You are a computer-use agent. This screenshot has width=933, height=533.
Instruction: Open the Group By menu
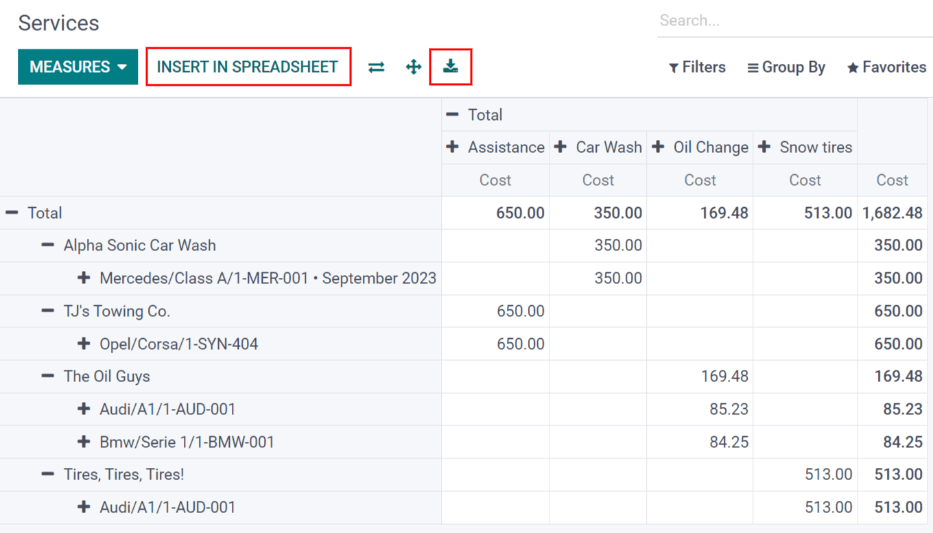[786, 67]
